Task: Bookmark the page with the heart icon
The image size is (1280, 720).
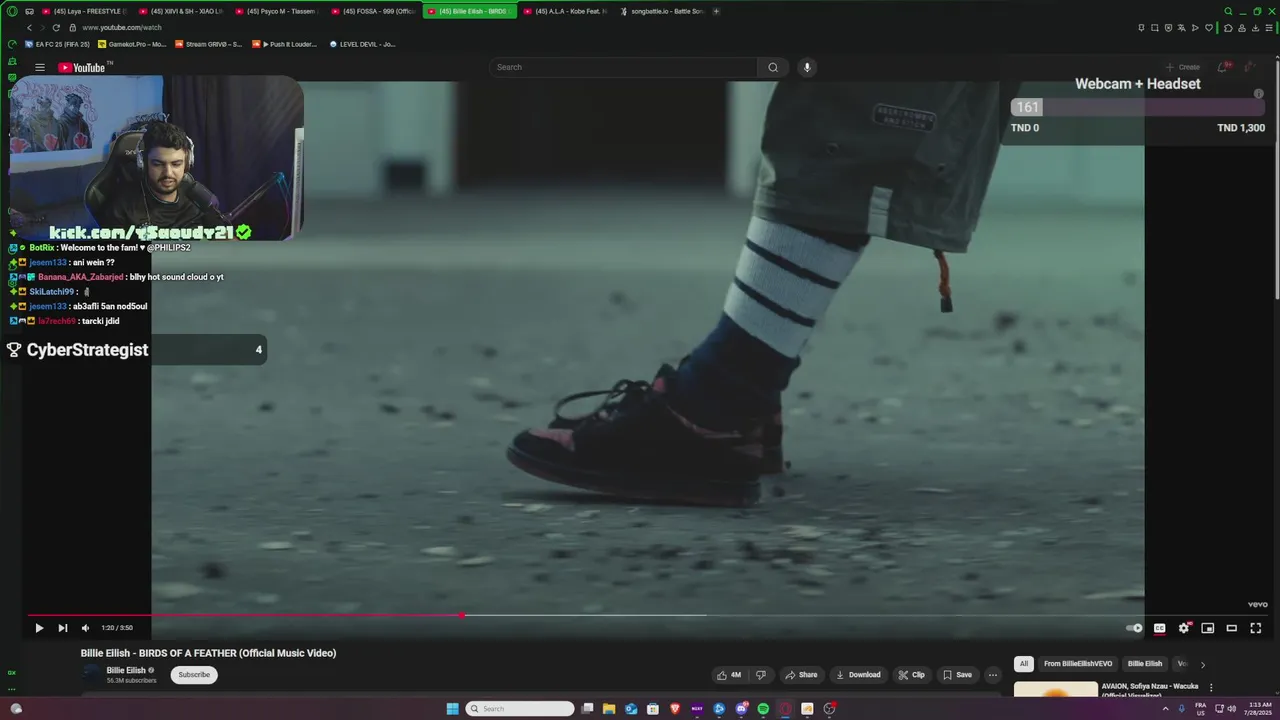Action: coord(1208,28)
